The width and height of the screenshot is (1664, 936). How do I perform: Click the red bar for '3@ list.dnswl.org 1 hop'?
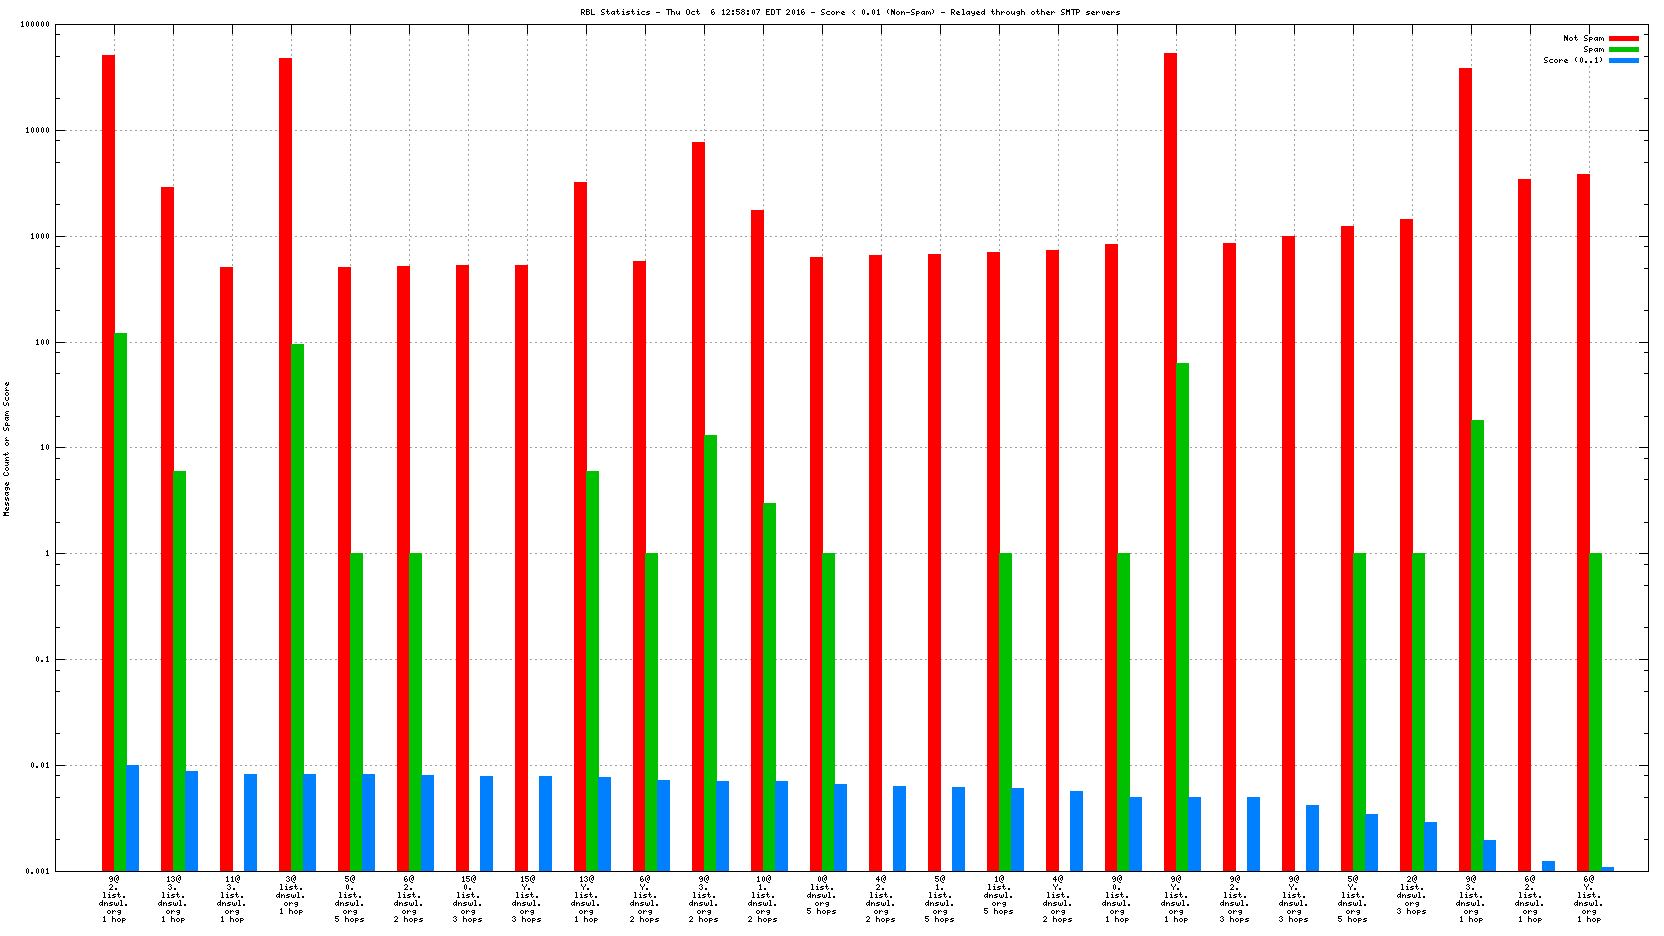pyautogui.click(x=285, y=460)
